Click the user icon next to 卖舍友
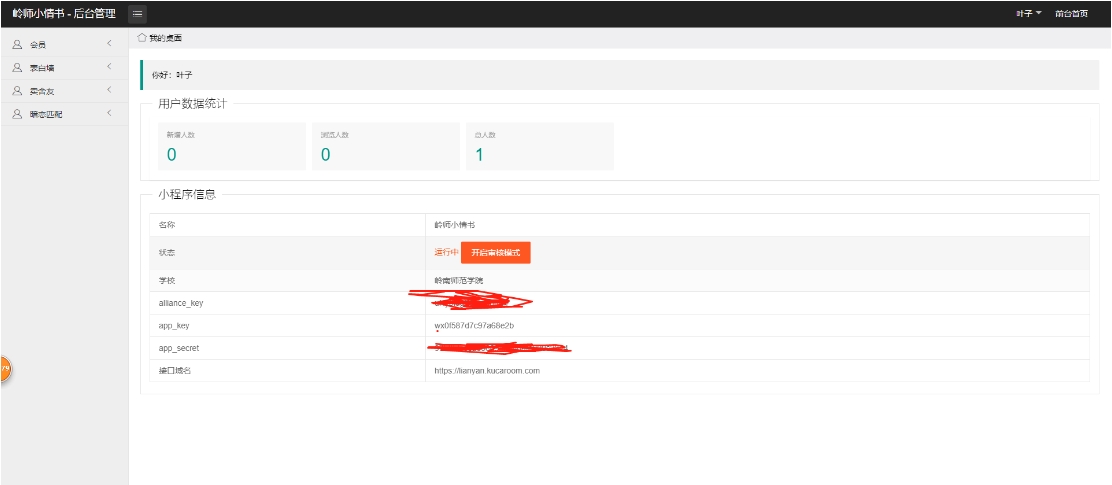The image size is (1112, 485). (17, 91)
